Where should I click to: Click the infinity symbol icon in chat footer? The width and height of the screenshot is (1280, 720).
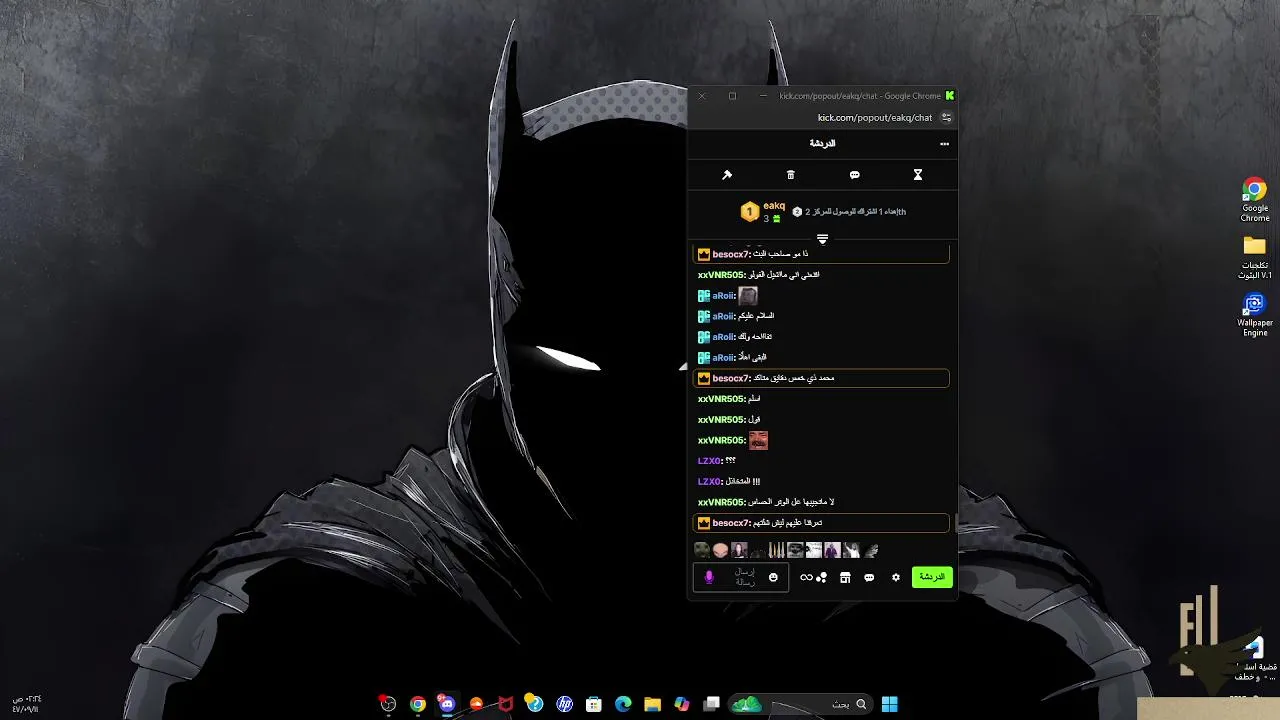[806, 577]
